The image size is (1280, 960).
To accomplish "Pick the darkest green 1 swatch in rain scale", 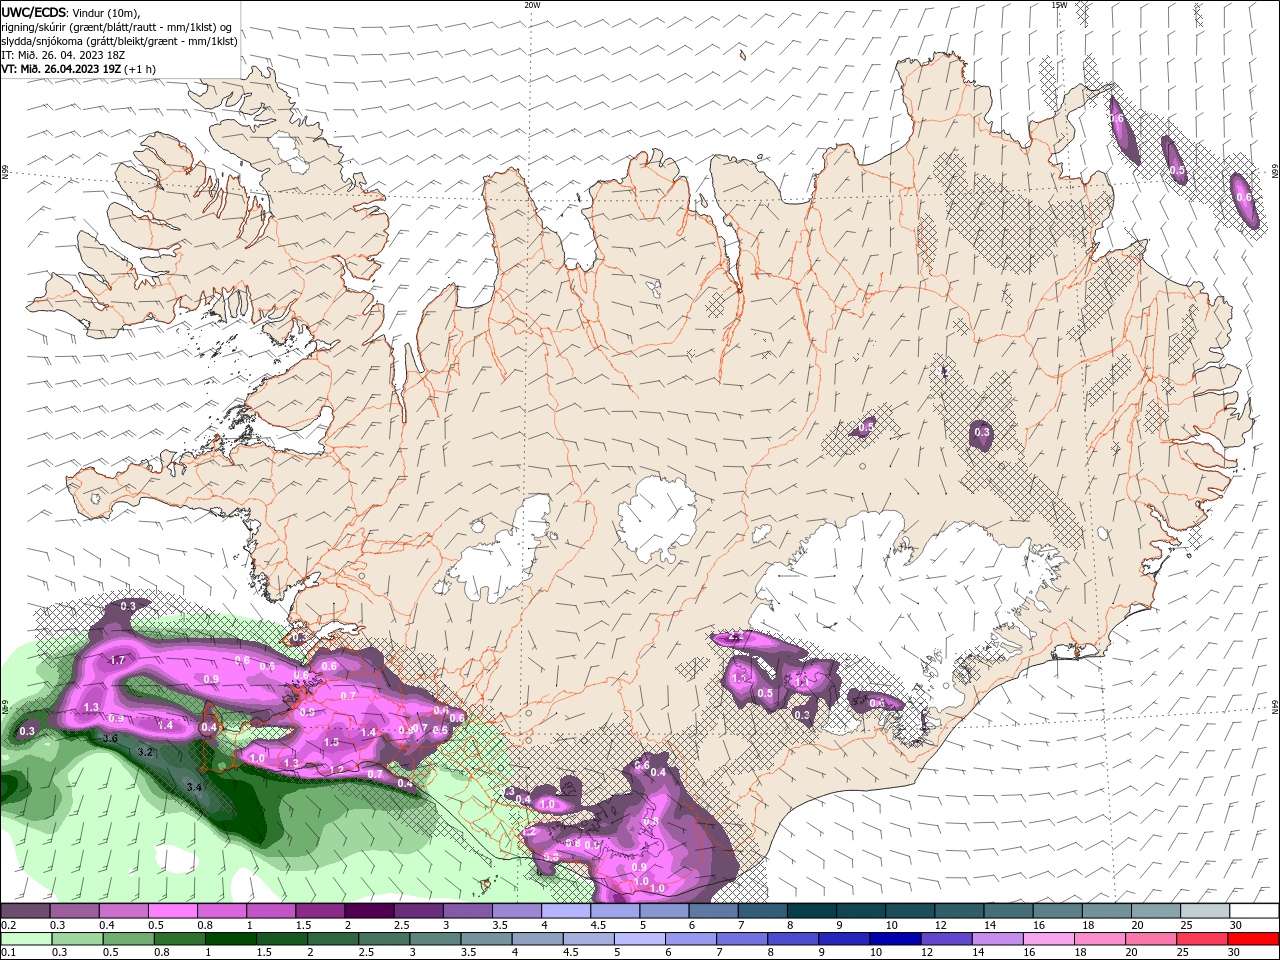I will pos(232,939).
